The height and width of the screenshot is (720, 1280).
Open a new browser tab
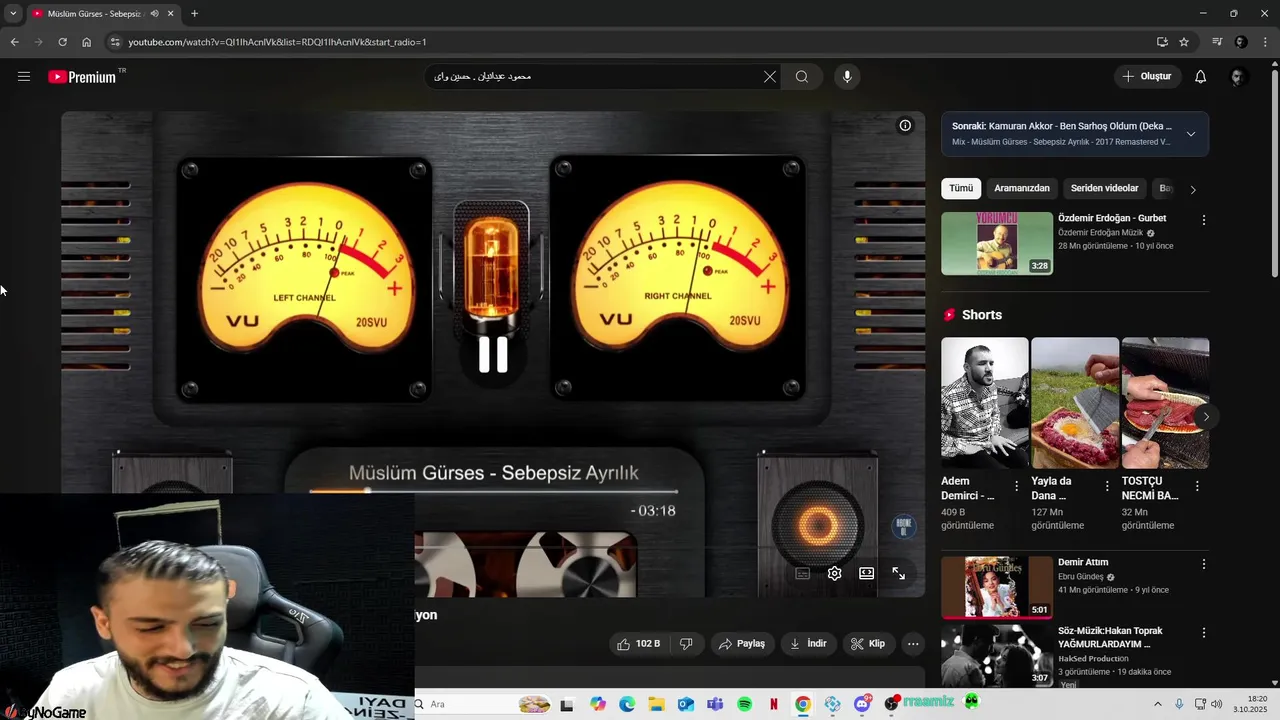click(194, 14)
